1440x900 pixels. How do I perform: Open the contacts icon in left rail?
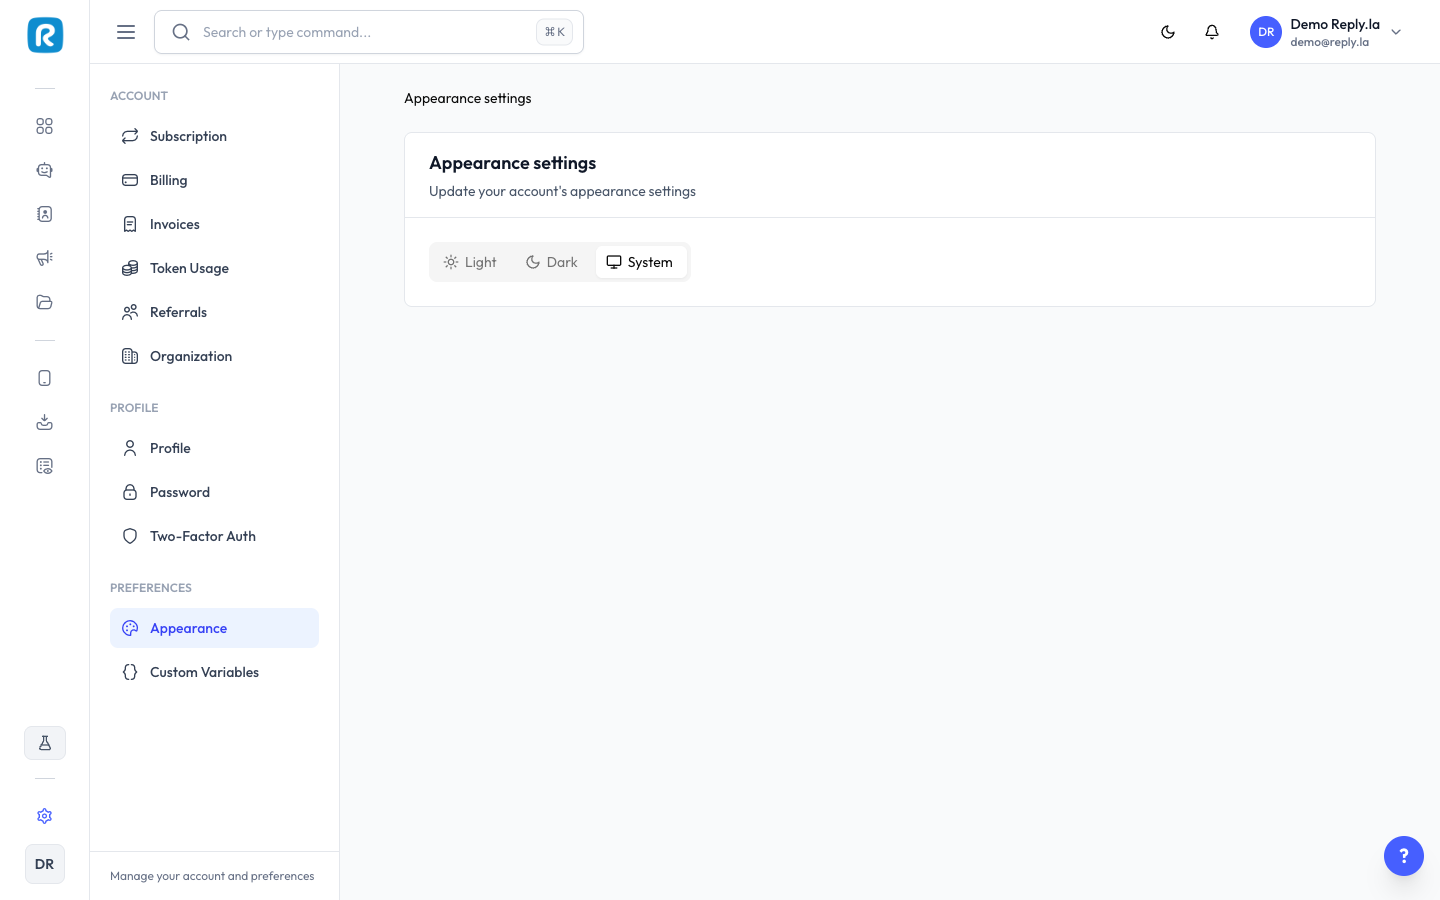click(x=45, y=214)
